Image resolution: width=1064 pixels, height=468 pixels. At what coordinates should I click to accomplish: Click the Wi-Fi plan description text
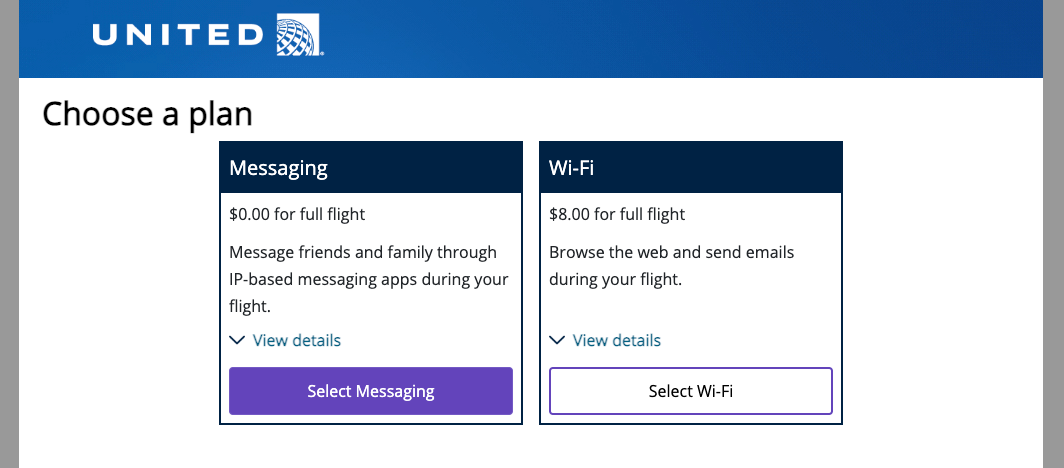point(671,265)
